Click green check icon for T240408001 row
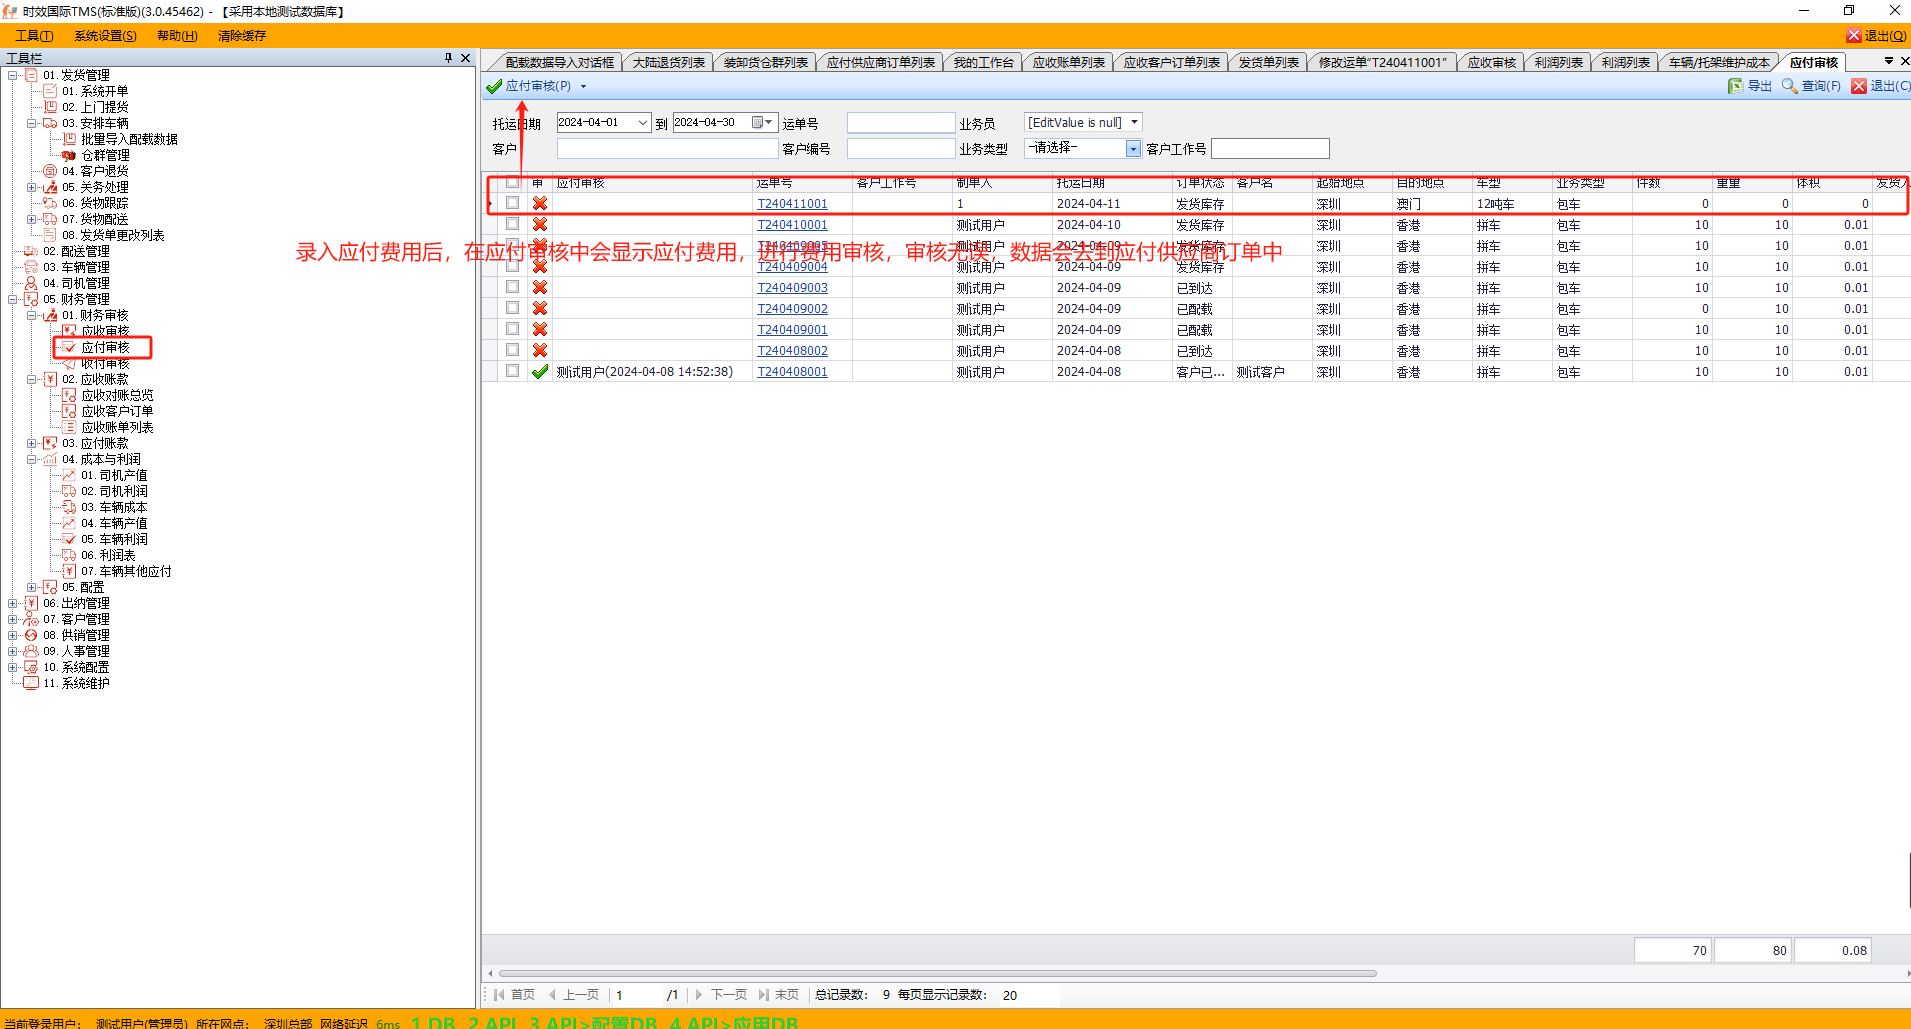 point(540,372)
